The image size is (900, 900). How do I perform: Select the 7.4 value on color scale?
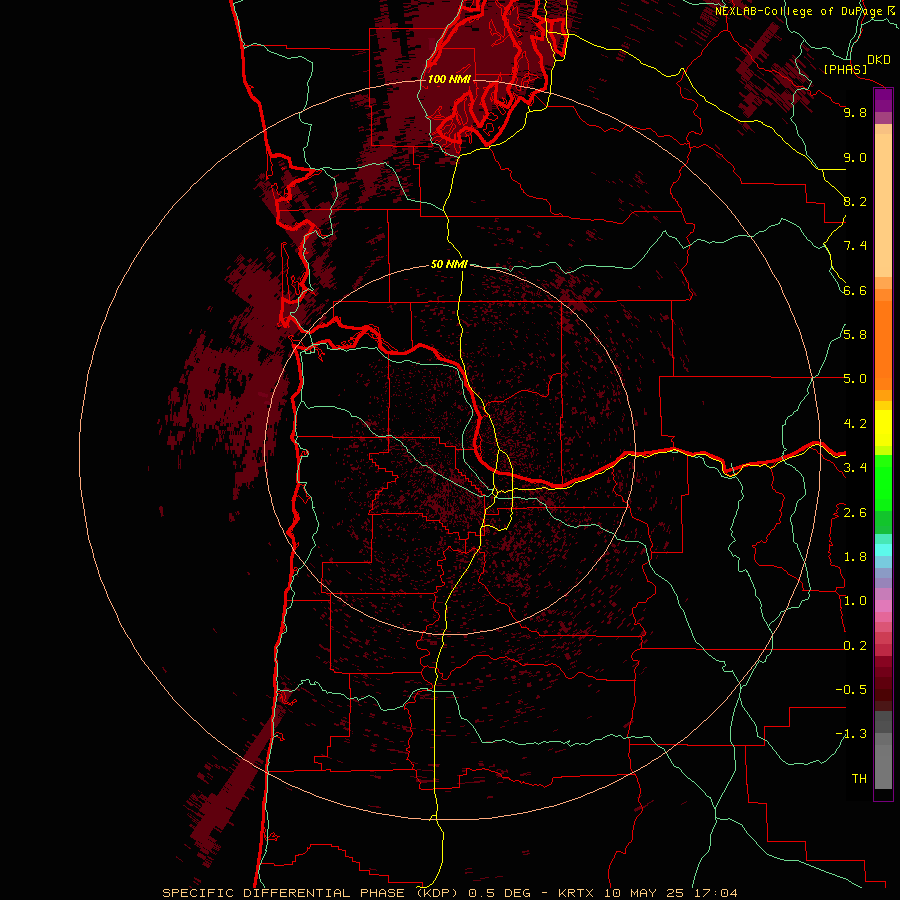[855, 246]
